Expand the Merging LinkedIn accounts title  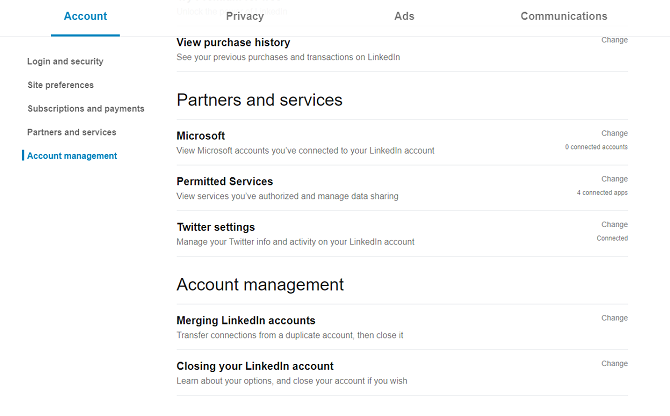pyautogui.click(x=246, y=320)
